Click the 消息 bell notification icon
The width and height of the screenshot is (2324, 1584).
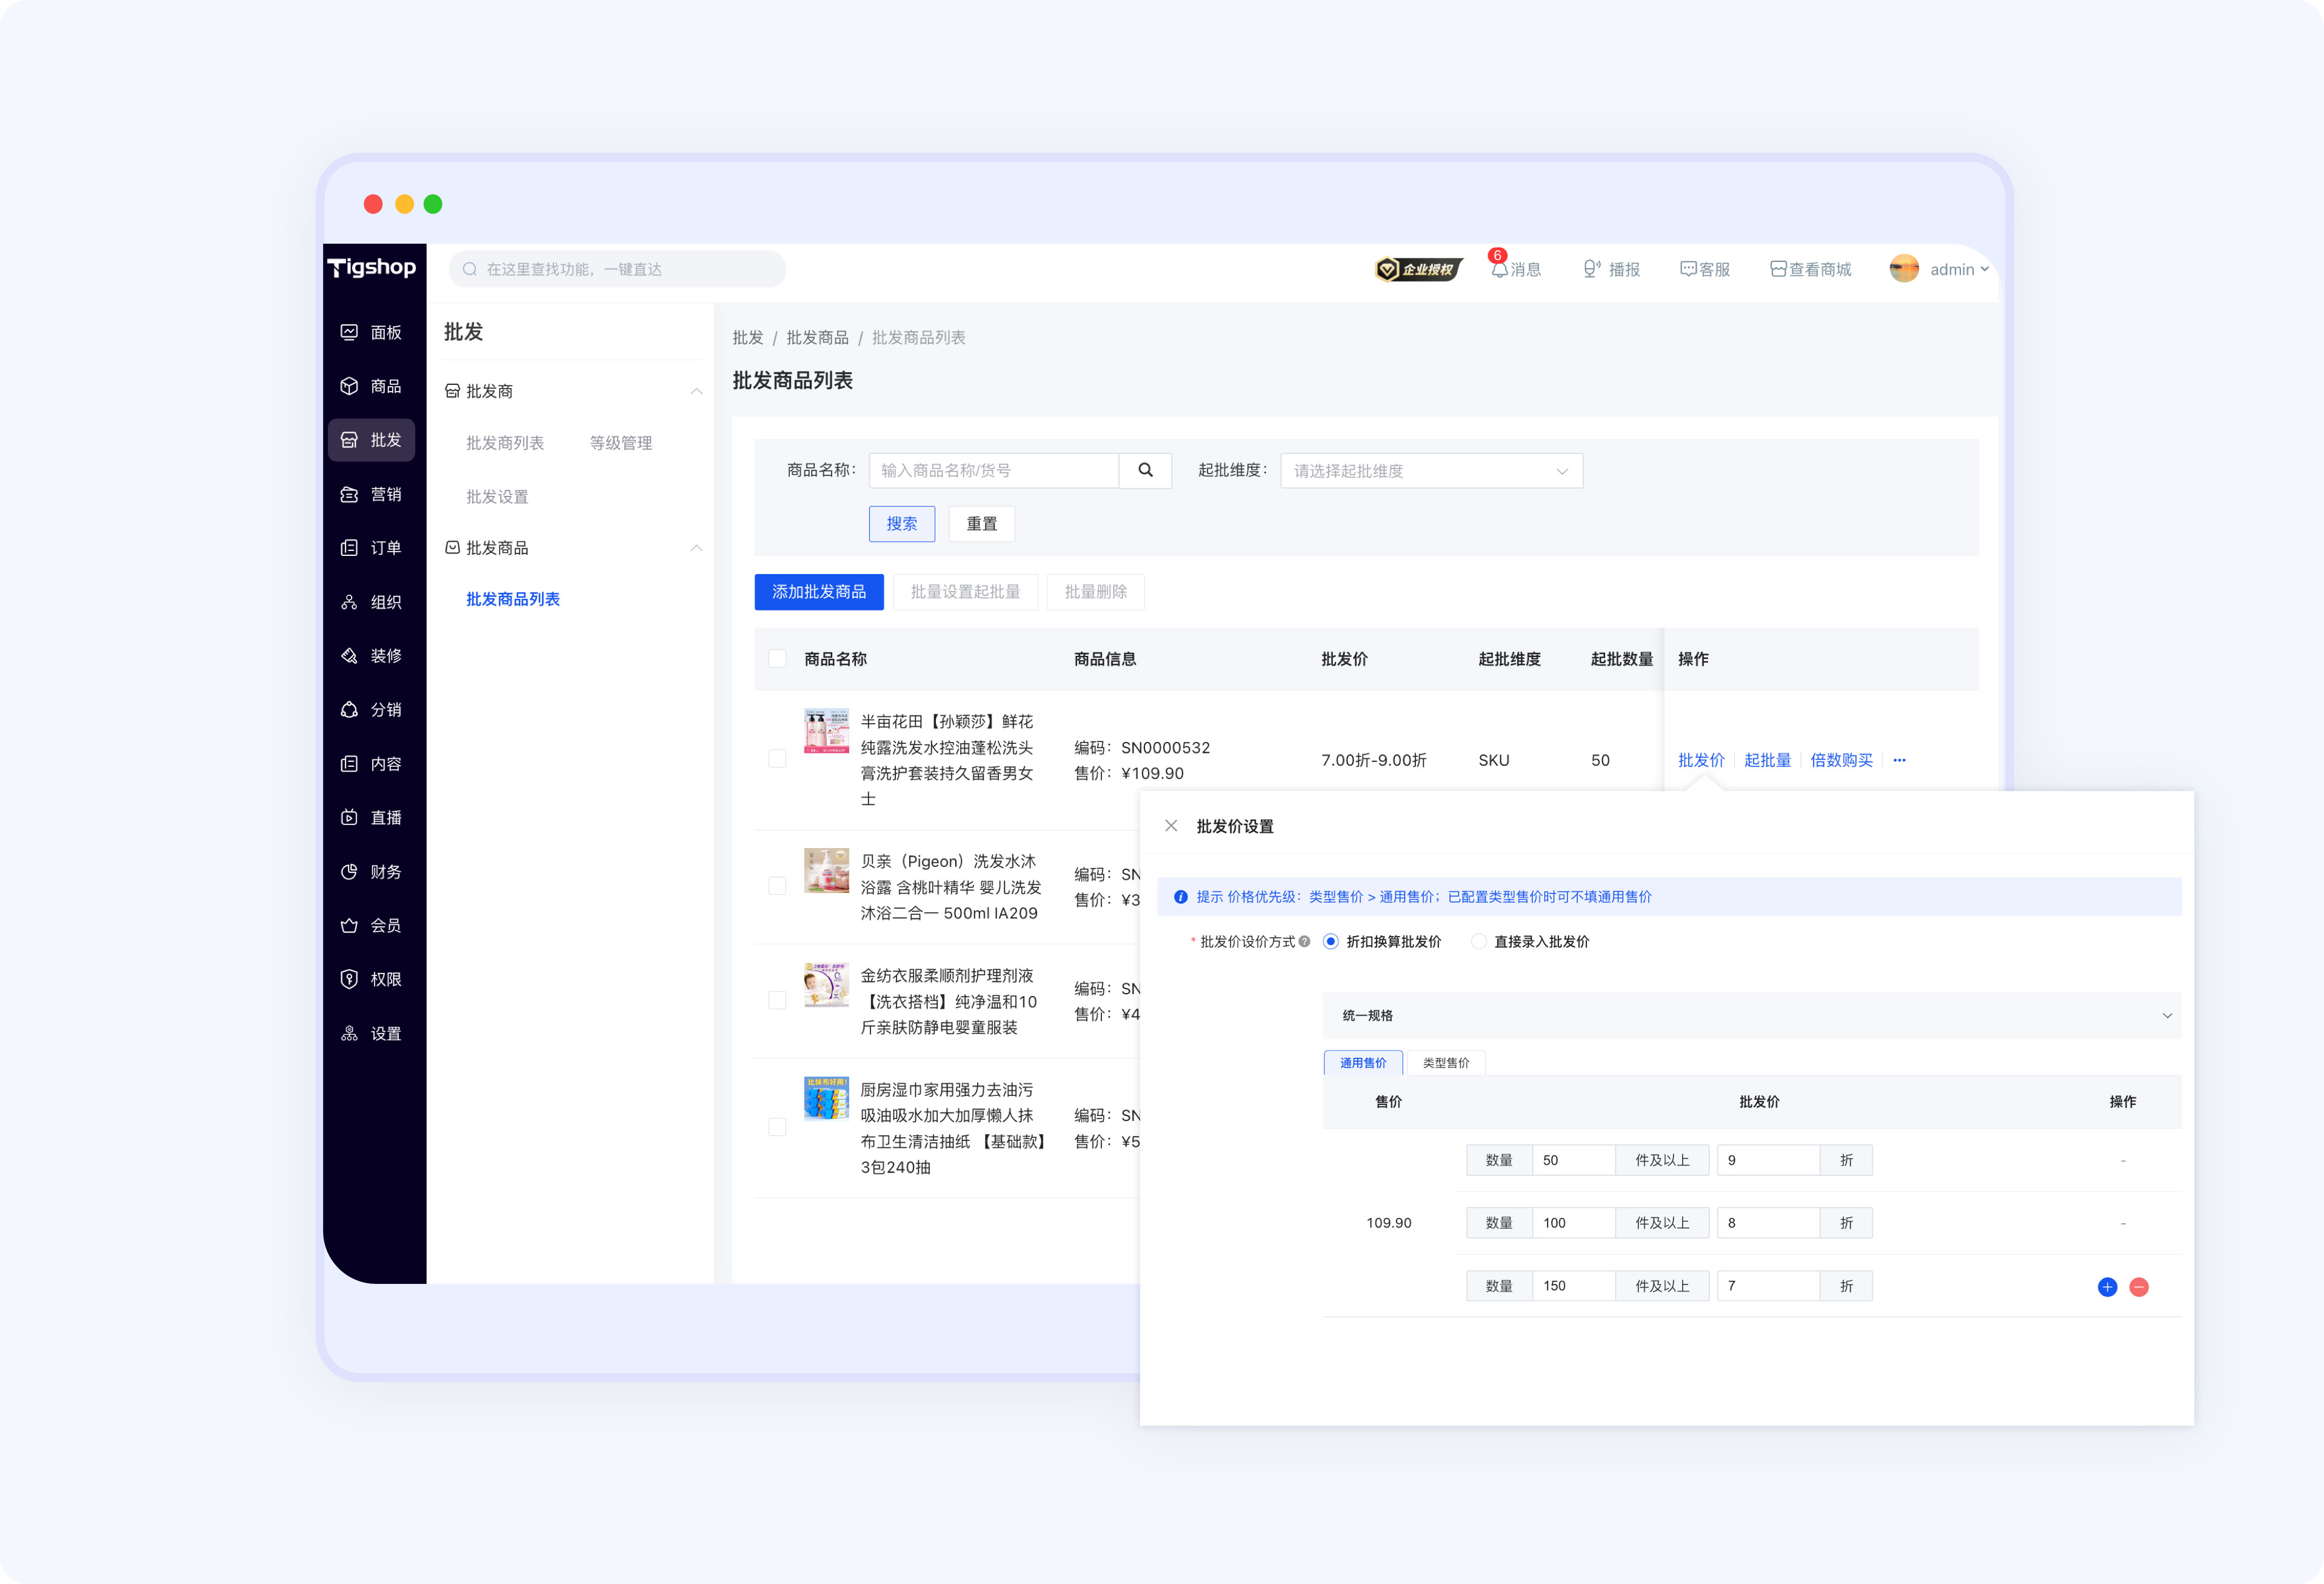(1499, 269)
